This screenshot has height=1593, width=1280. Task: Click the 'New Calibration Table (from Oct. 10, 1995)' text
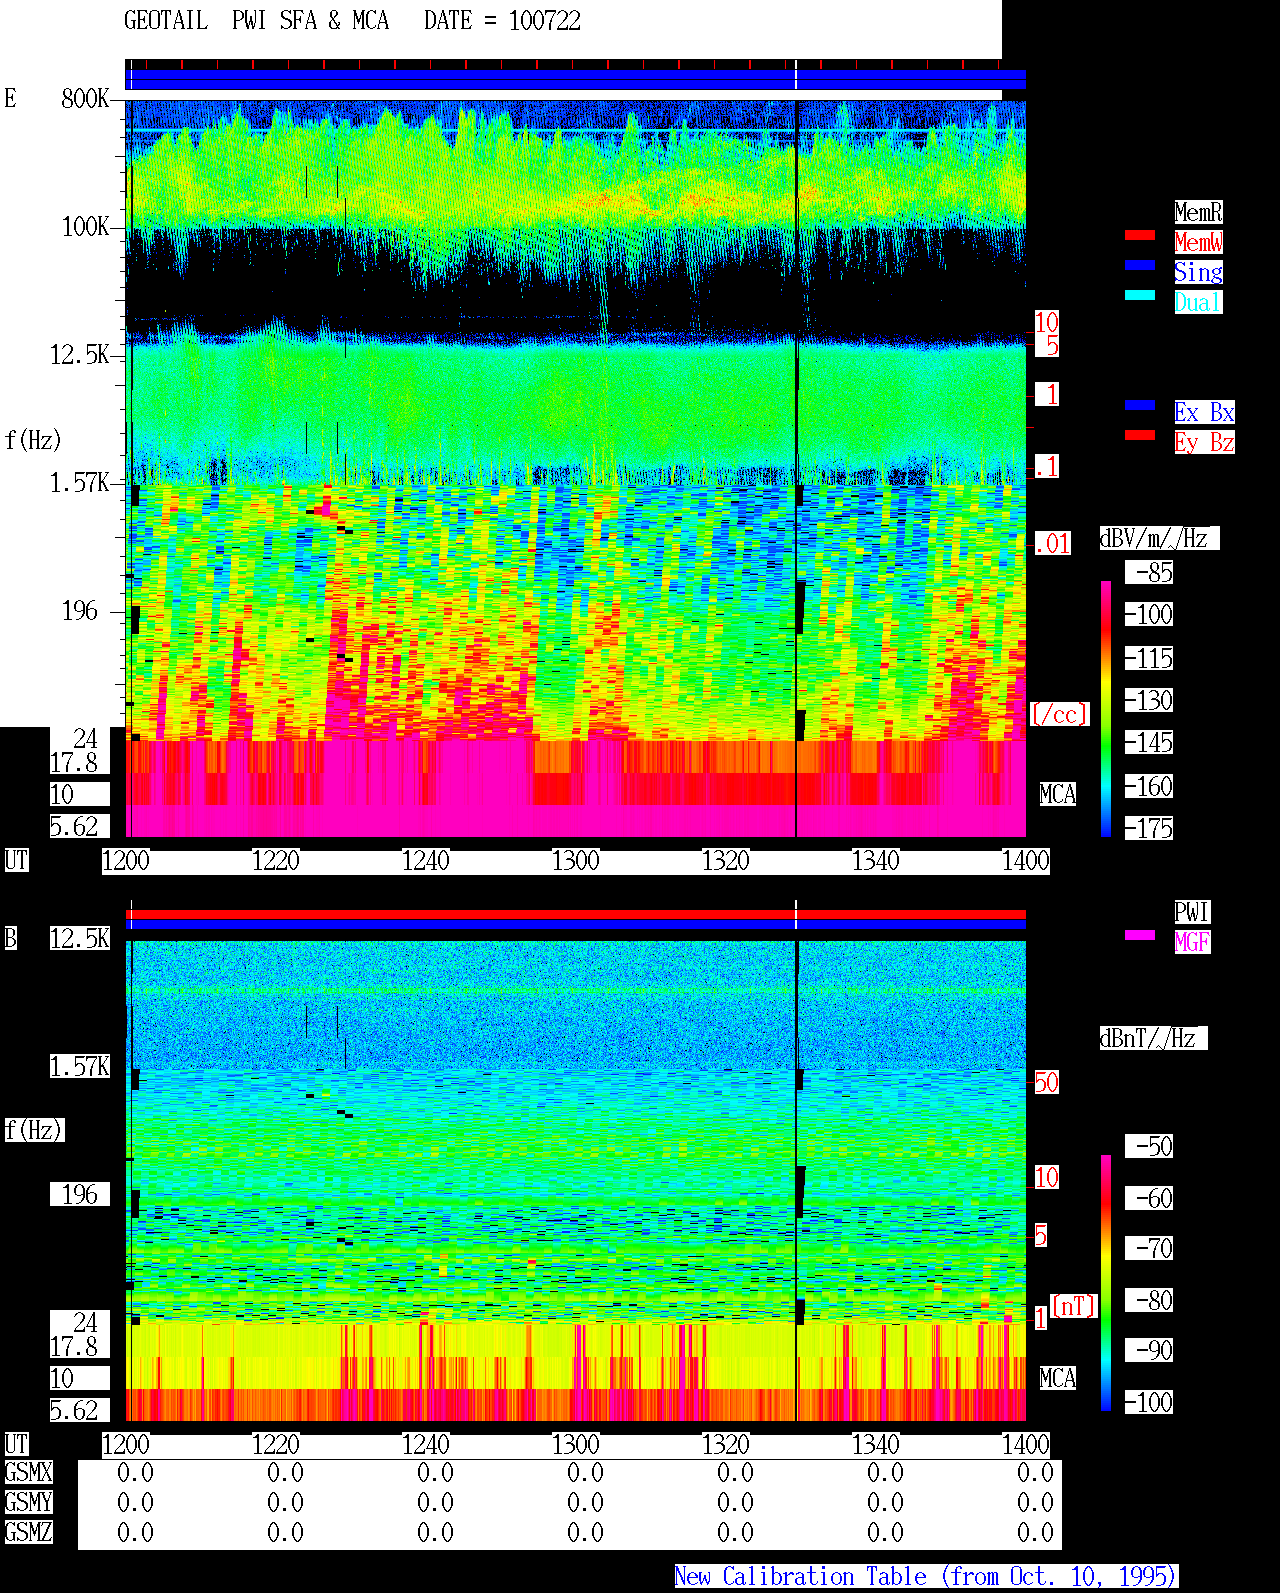(x=926, y=1577)
